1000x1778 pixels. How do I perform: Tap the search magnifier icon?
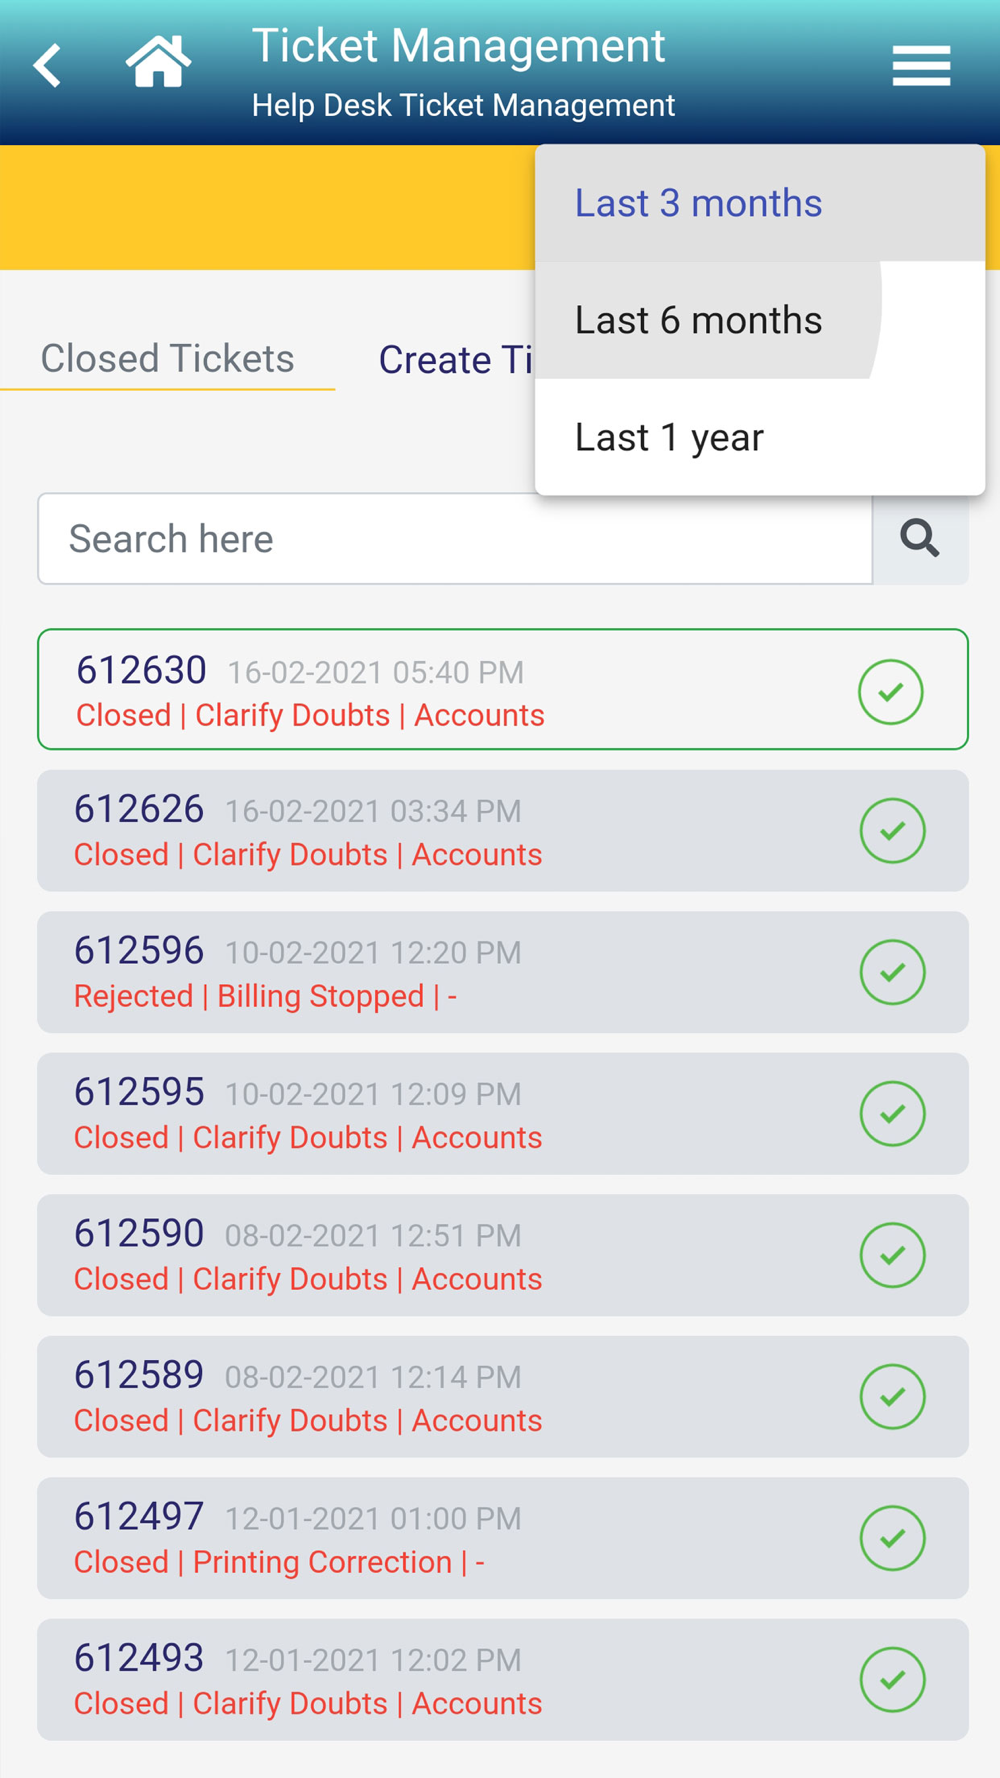[x=920, y=538]
